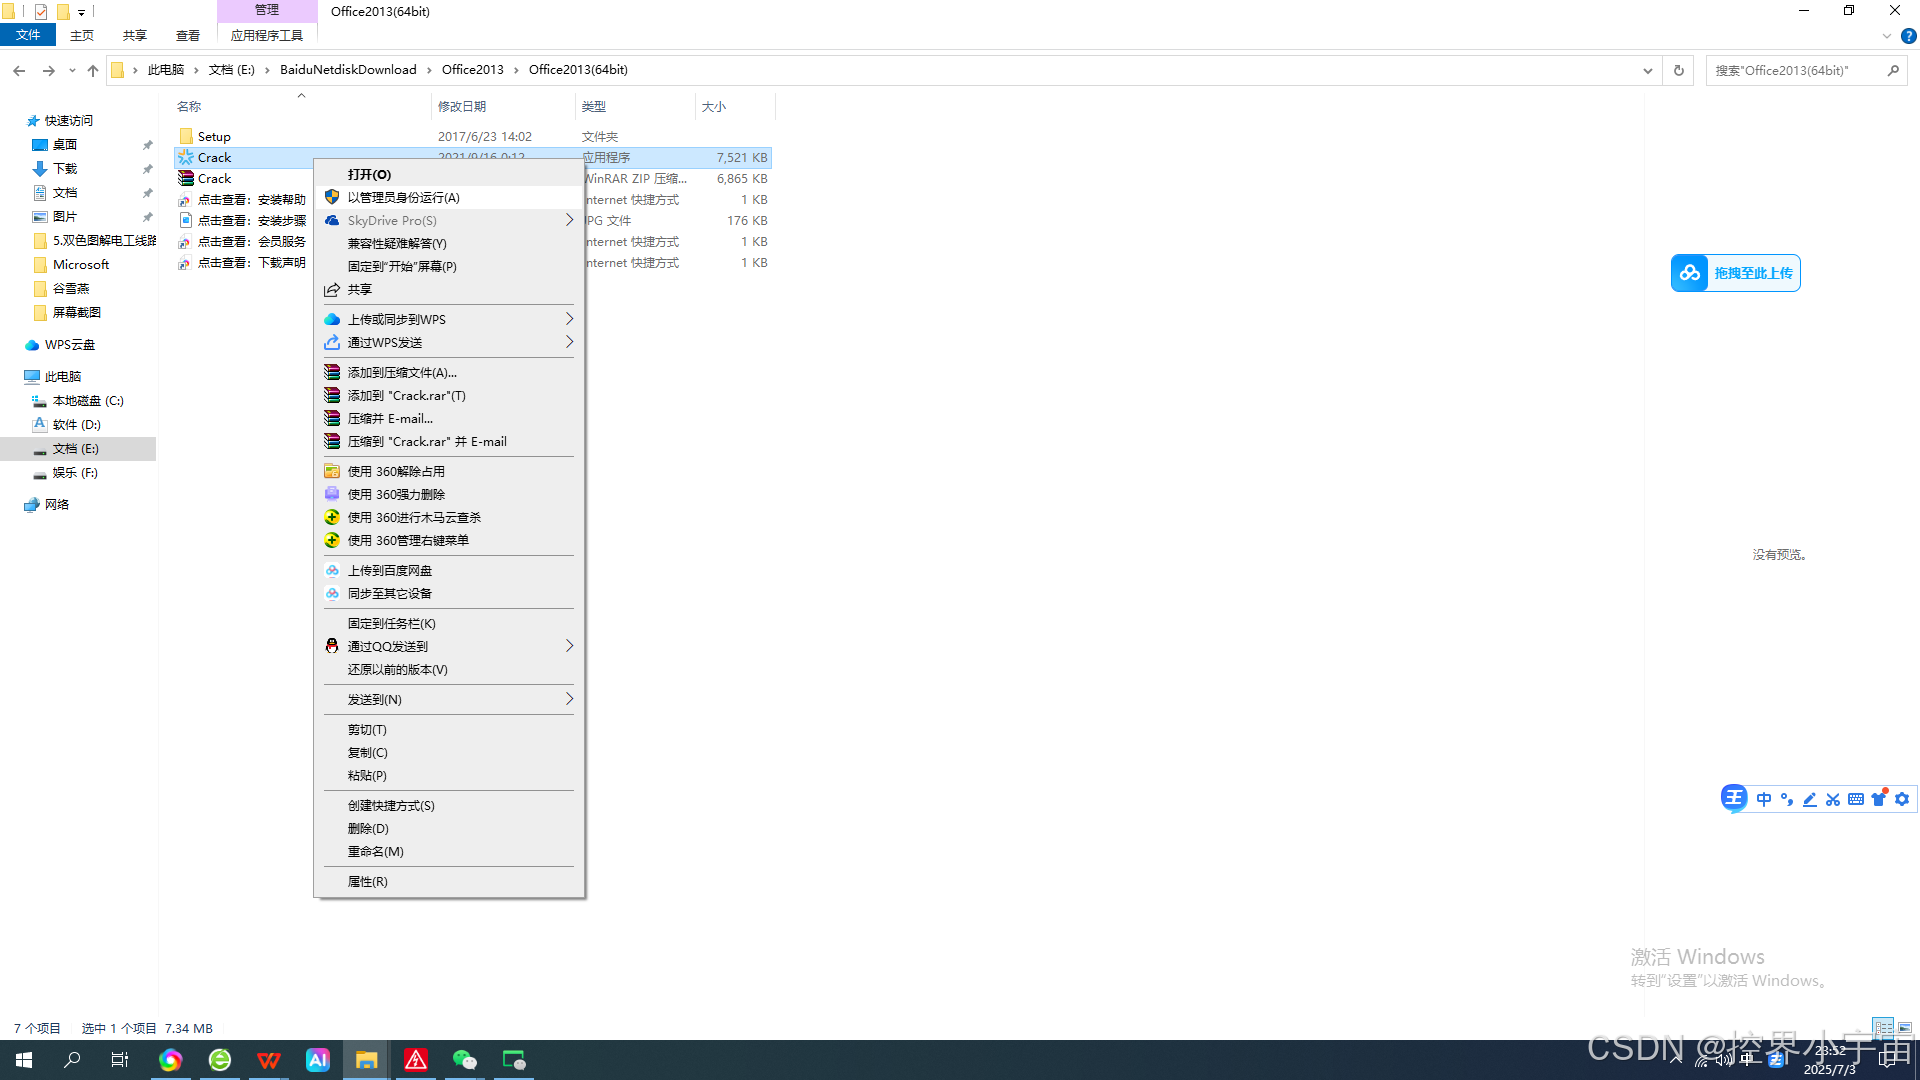Click BaiduNetdiskDownload in the breadcrumb path
The width and height of the screenshot is (1920, 1080).
(348, 70)
